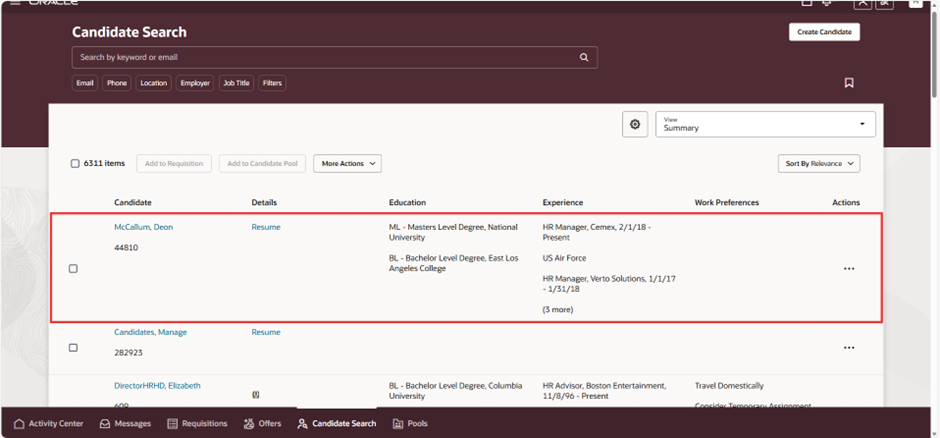This screenshot has height=438, width=940.
Task: Tick the checkbox for Candidates, Manage
Action: coord(73,348)
